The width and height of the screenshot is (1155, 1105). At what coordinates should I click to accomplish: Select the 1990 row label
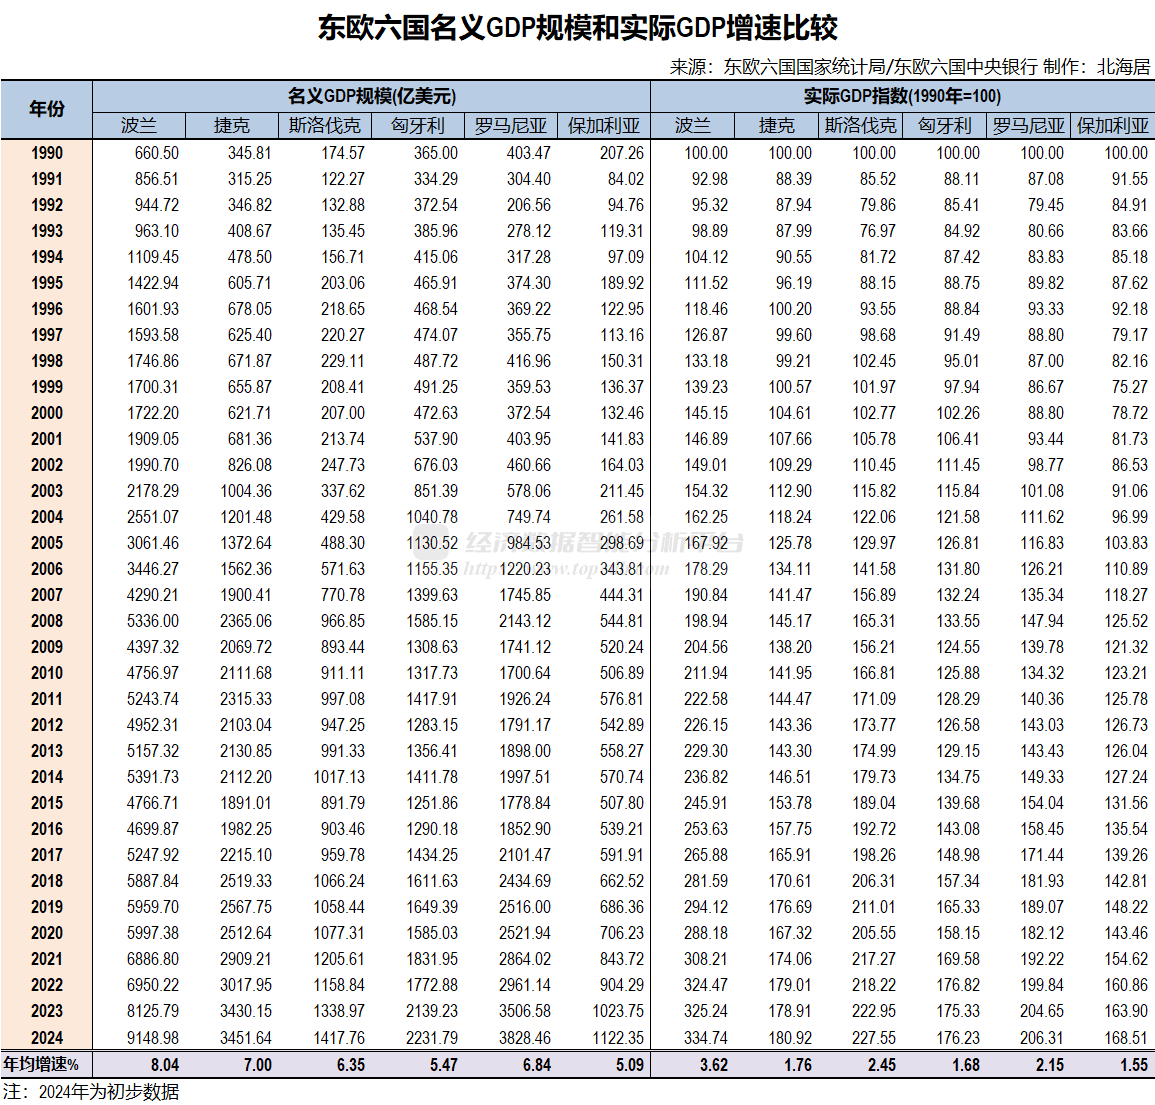point(46,153)
